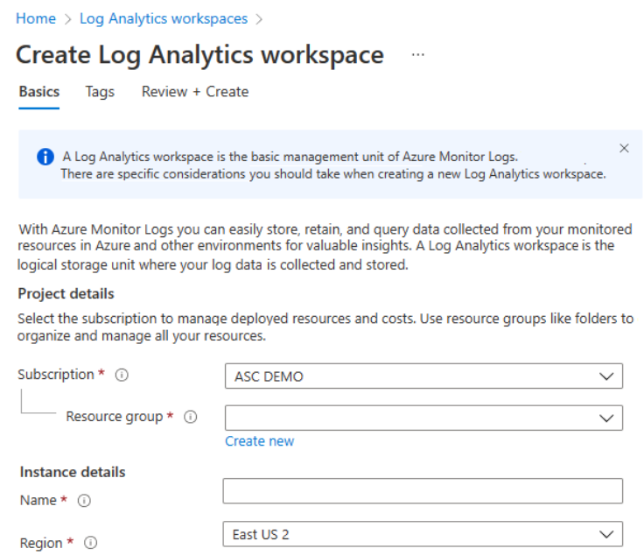This screenshot has height=557, width=643.
Task: Click the info icon beside Region
Action: 91,543
